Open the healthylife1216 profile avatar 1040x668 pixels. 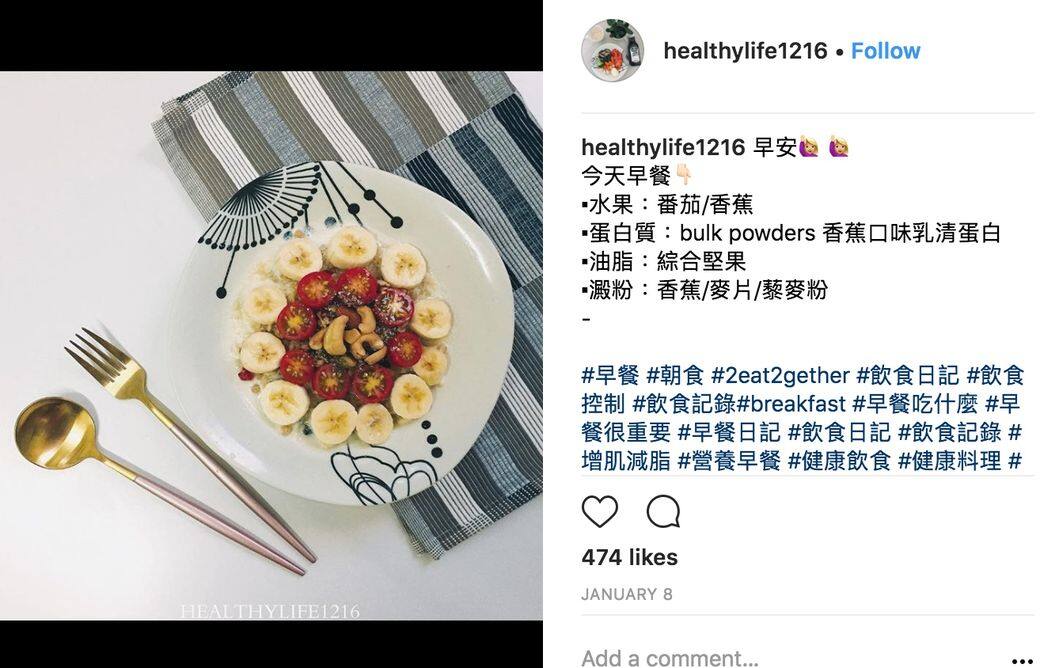pos(612,51)
